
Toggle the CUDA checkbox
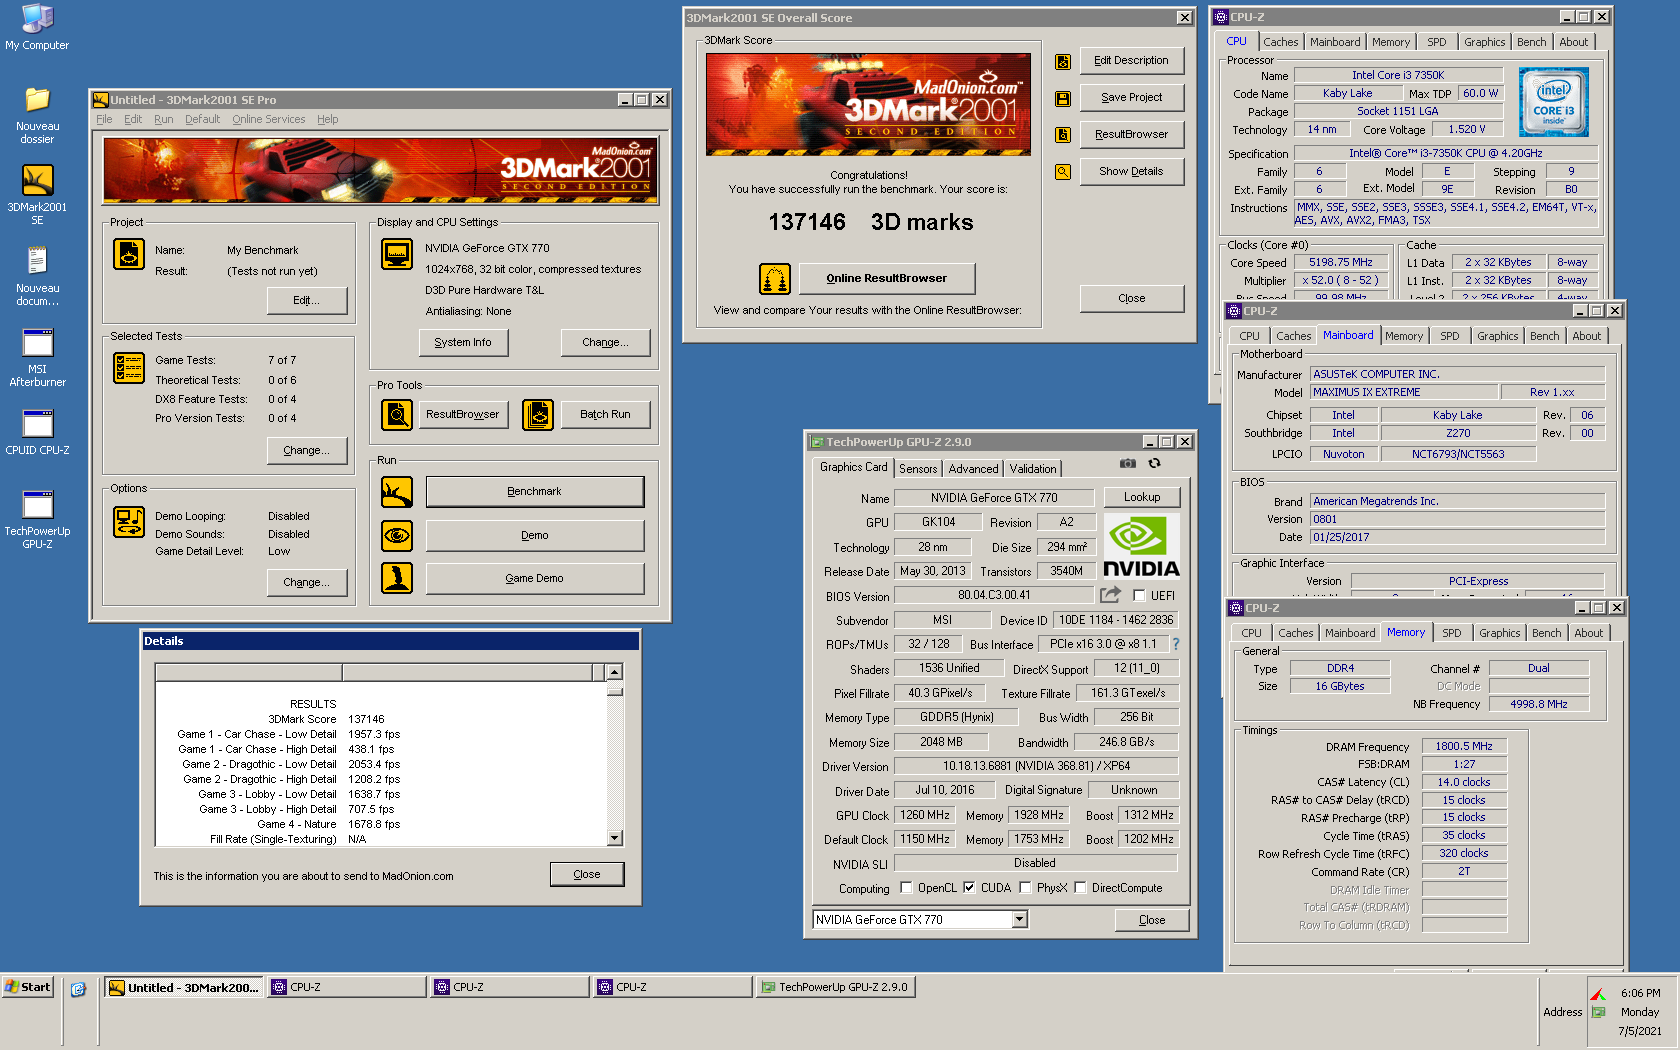pos(969,888)
